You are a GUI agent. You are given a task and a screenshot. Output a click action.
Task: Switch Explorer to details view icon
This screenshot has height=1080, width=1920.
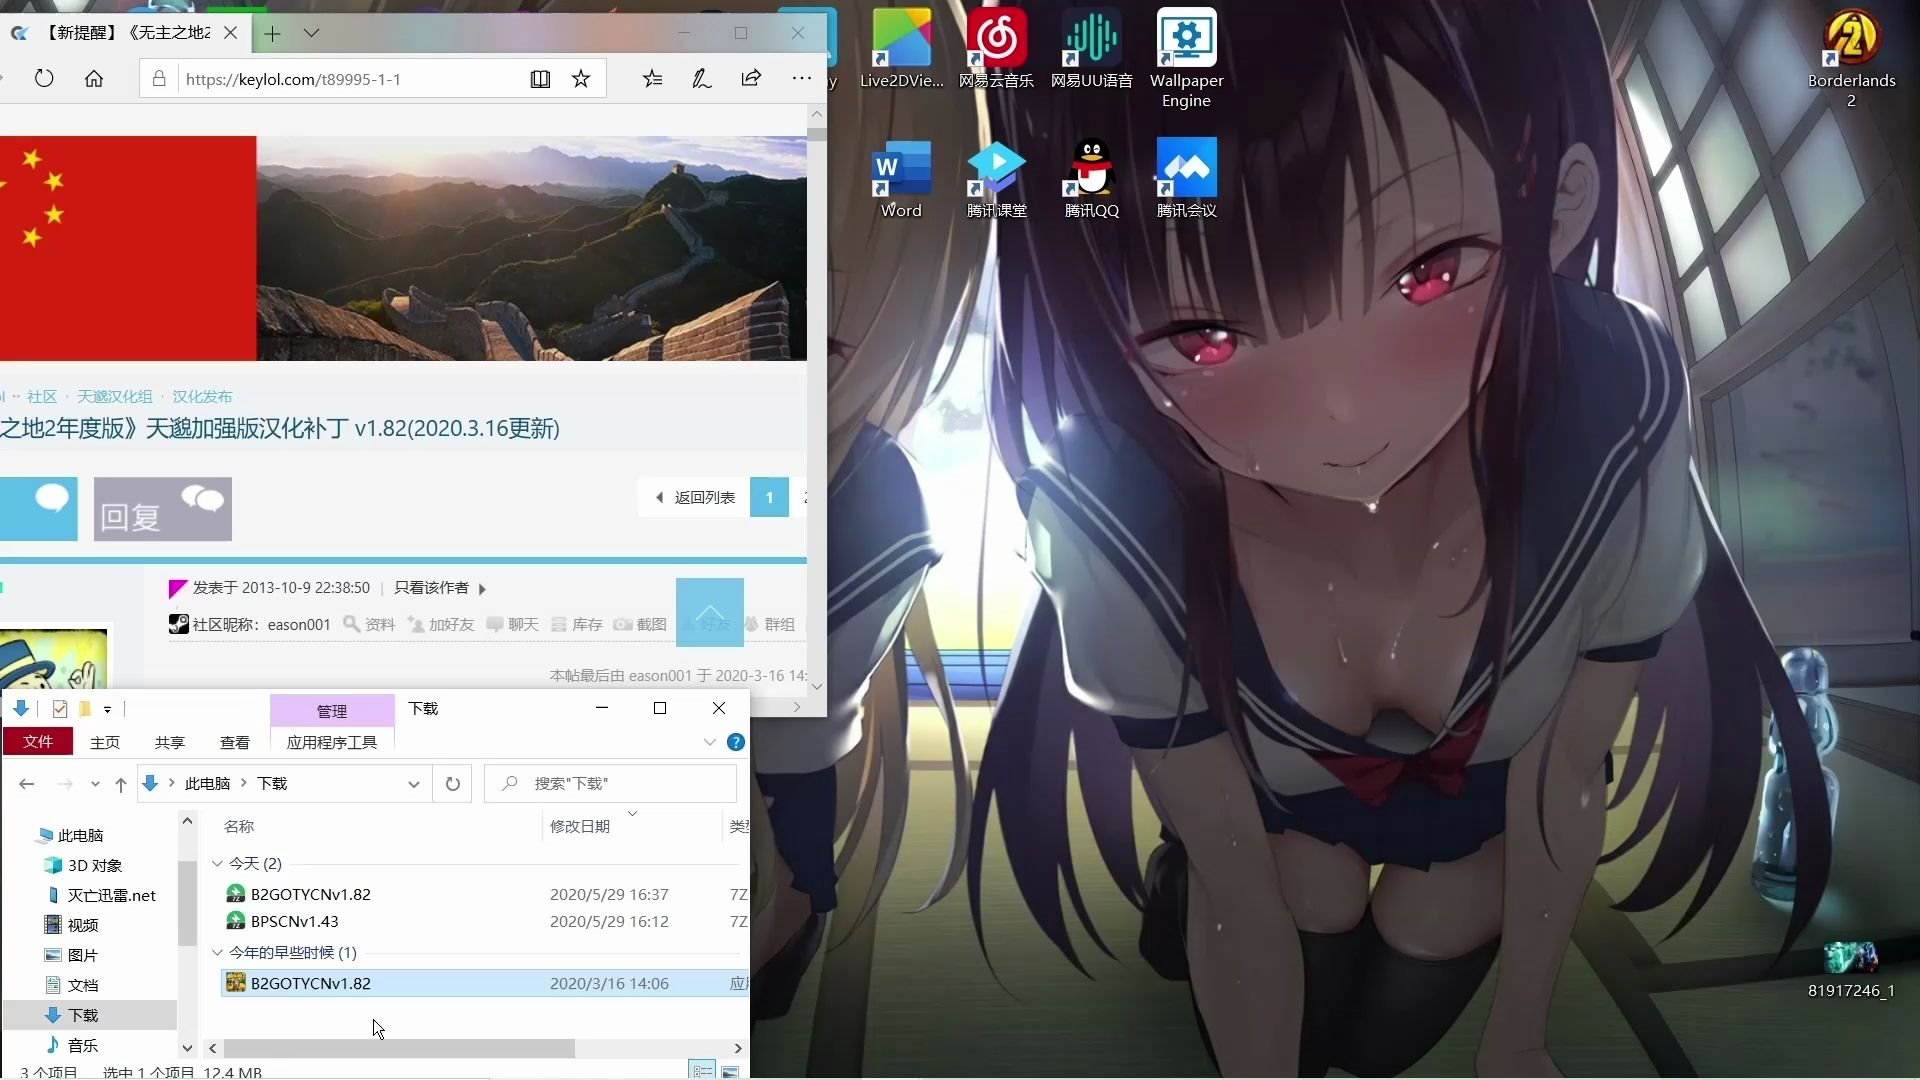coord(703,1071)
